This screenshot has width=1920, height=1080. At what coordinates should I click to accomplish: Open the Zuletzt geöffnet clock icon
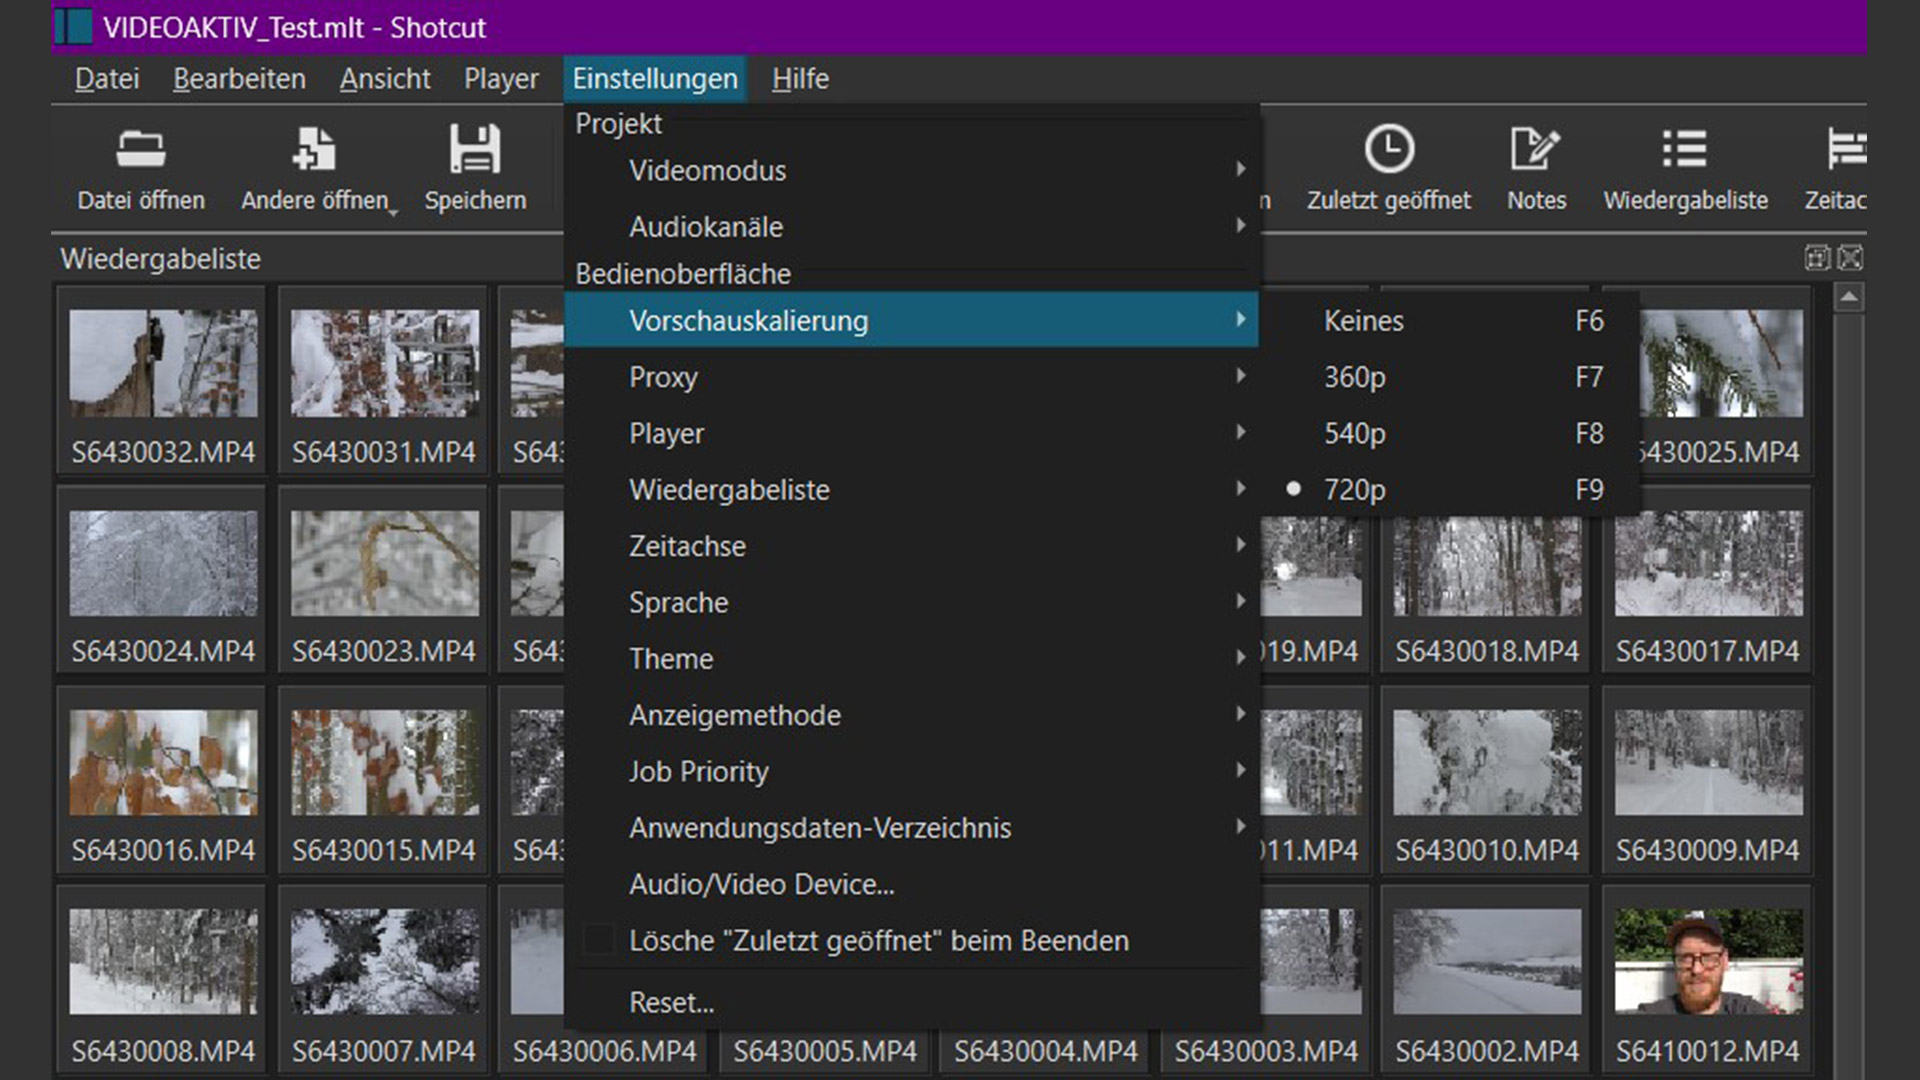[x=1389, y=150]
